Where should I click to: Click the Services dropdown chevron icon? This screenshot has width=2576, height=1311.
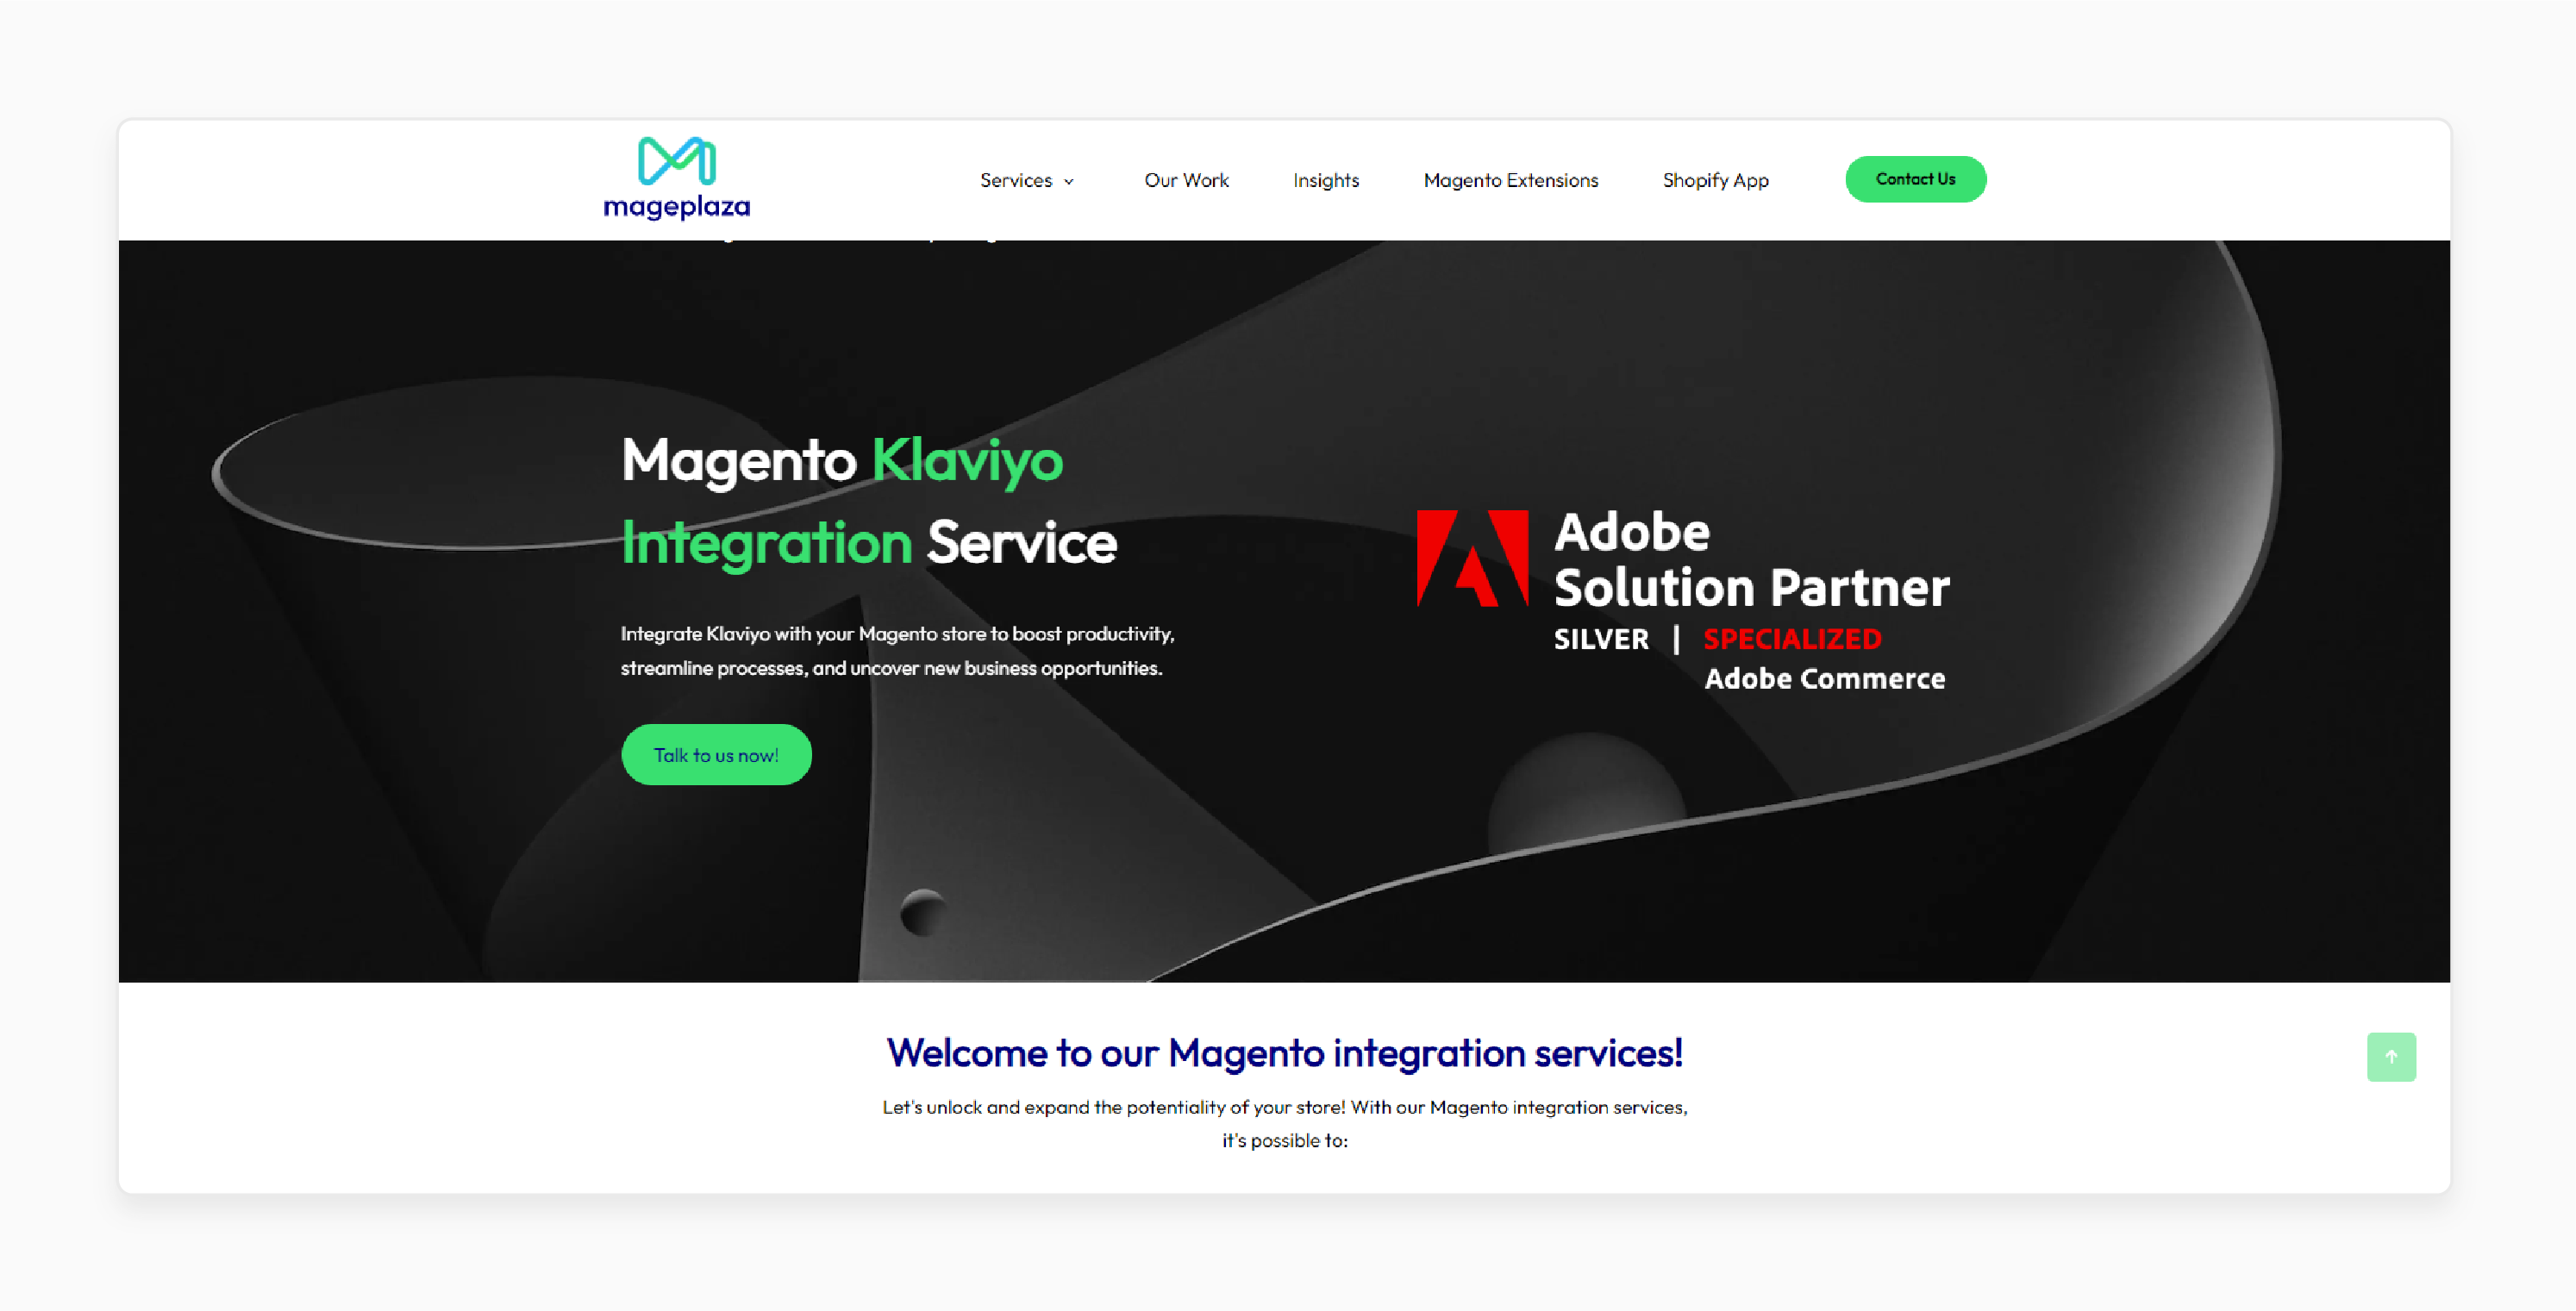click(1065, 179)
